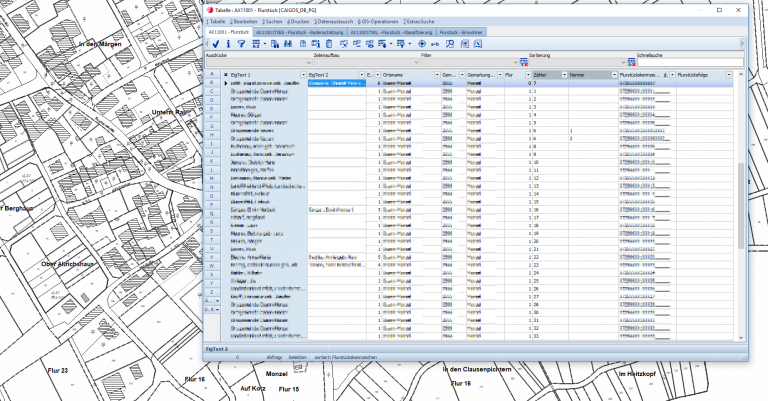Open the Zeilenaufbau combo box
This screenshot has width=768, height=401.
pyautogui.click(x=367, y=63)
